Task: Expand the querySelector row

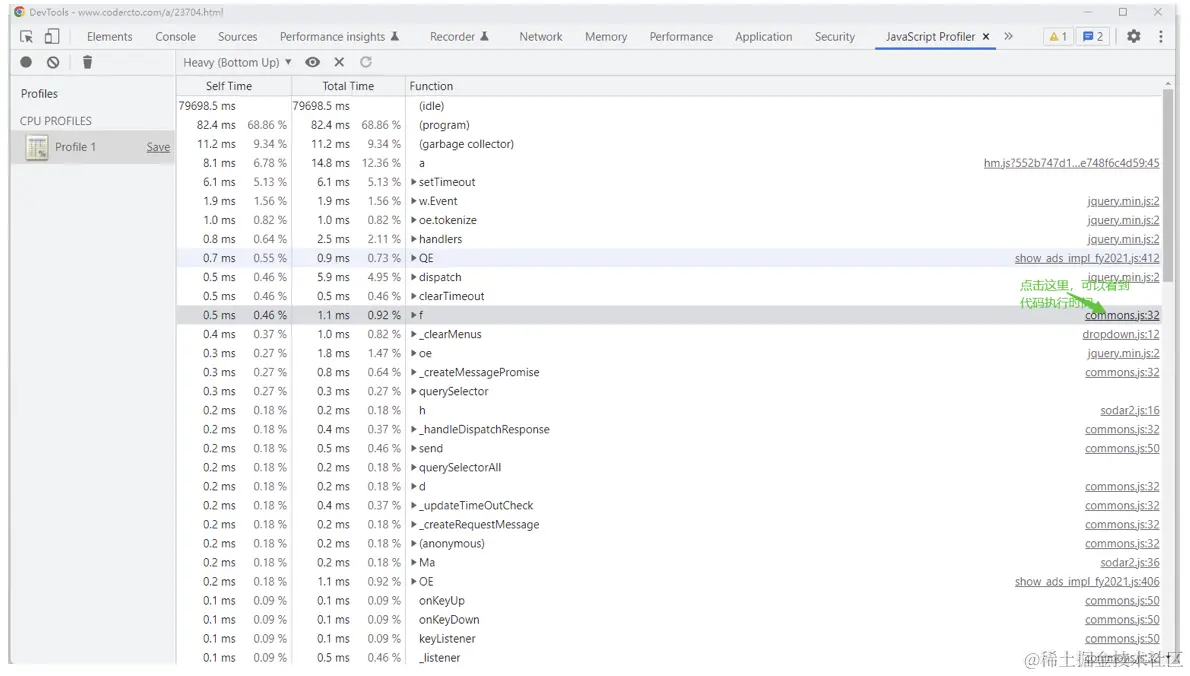Action: pos(414,391)
